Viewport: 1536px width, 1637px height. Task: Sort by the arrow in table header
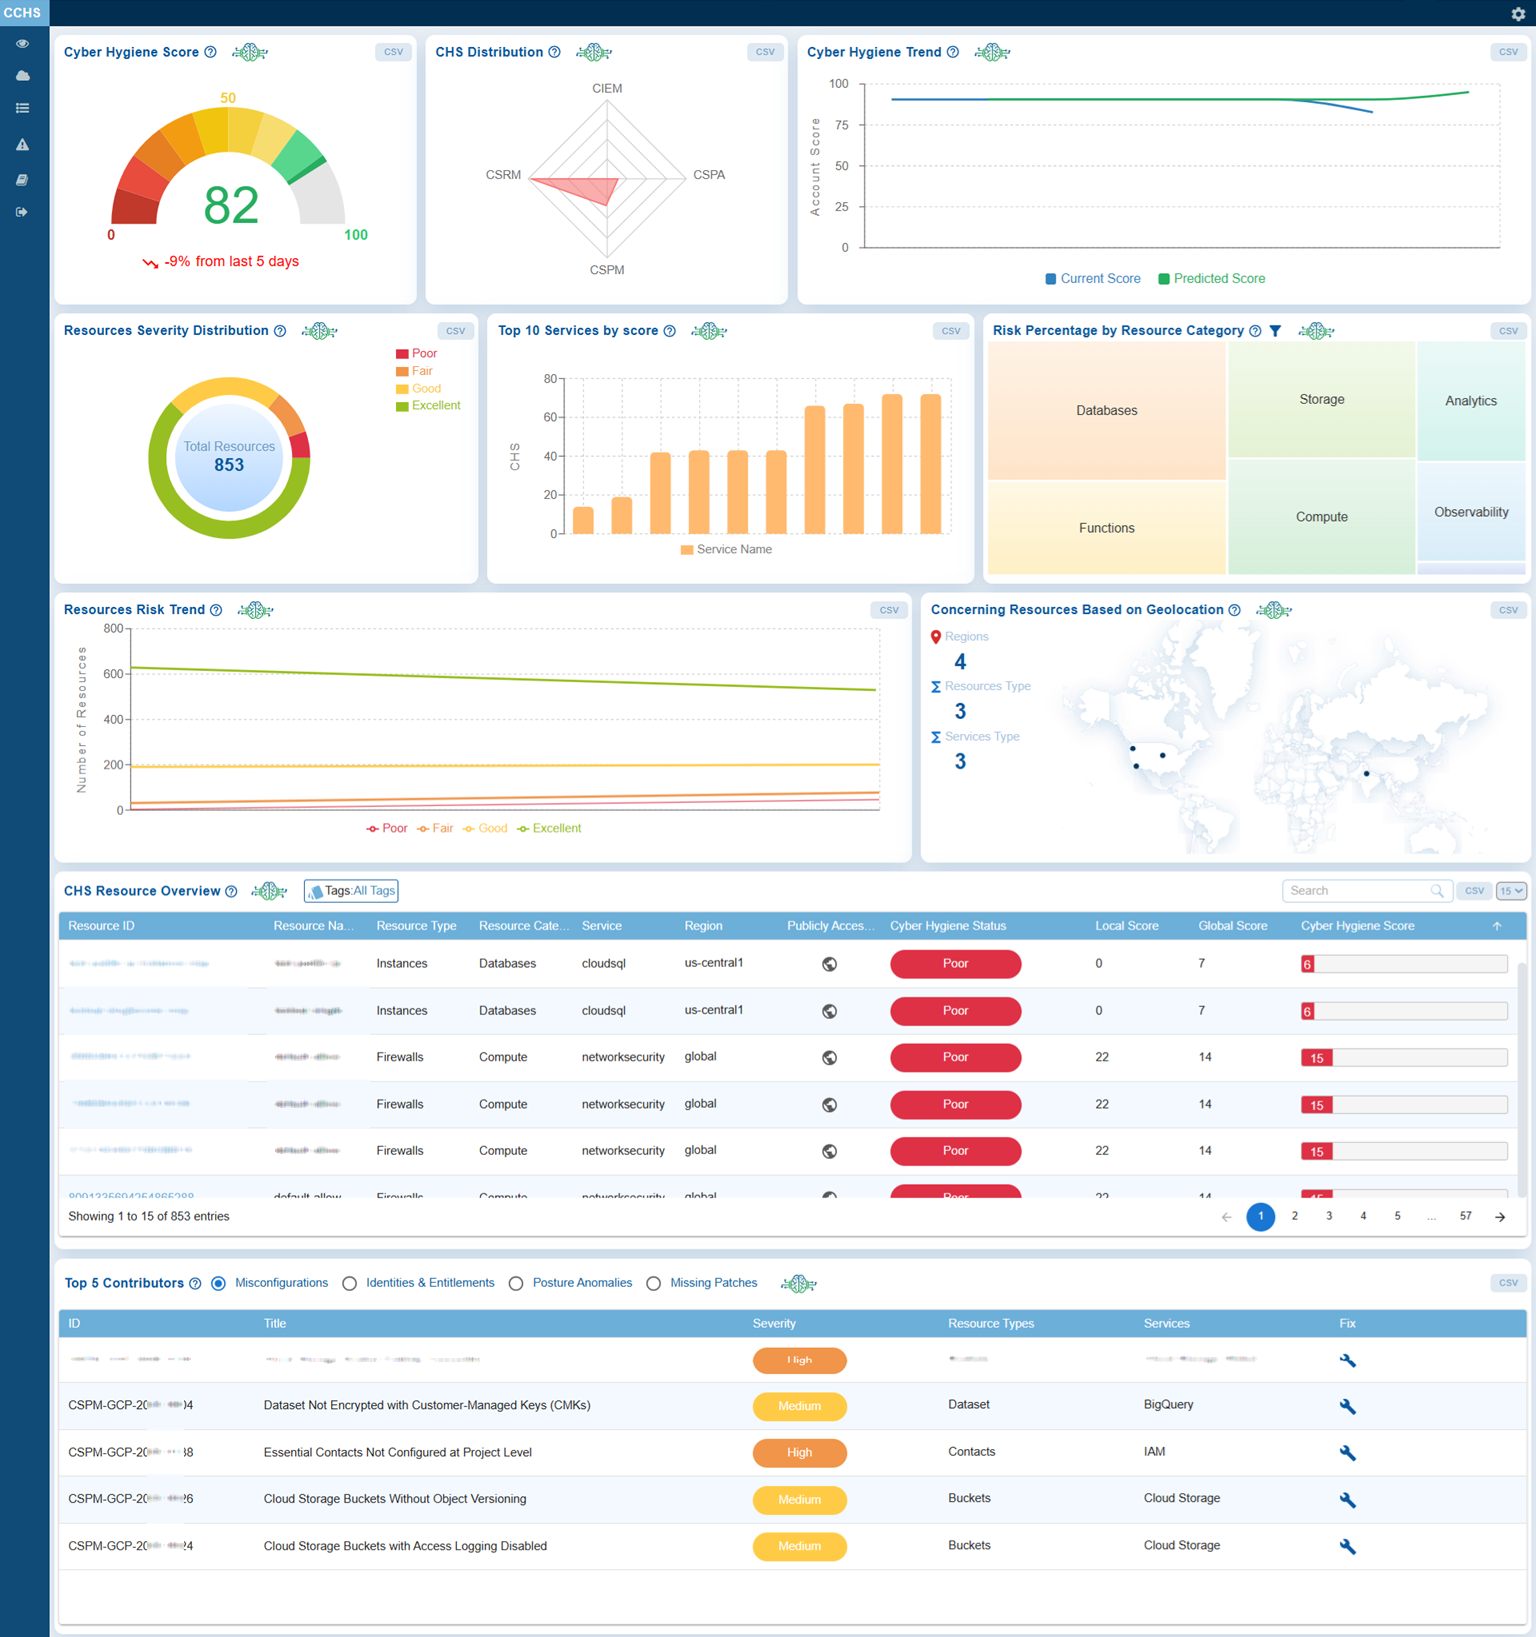1497,926
